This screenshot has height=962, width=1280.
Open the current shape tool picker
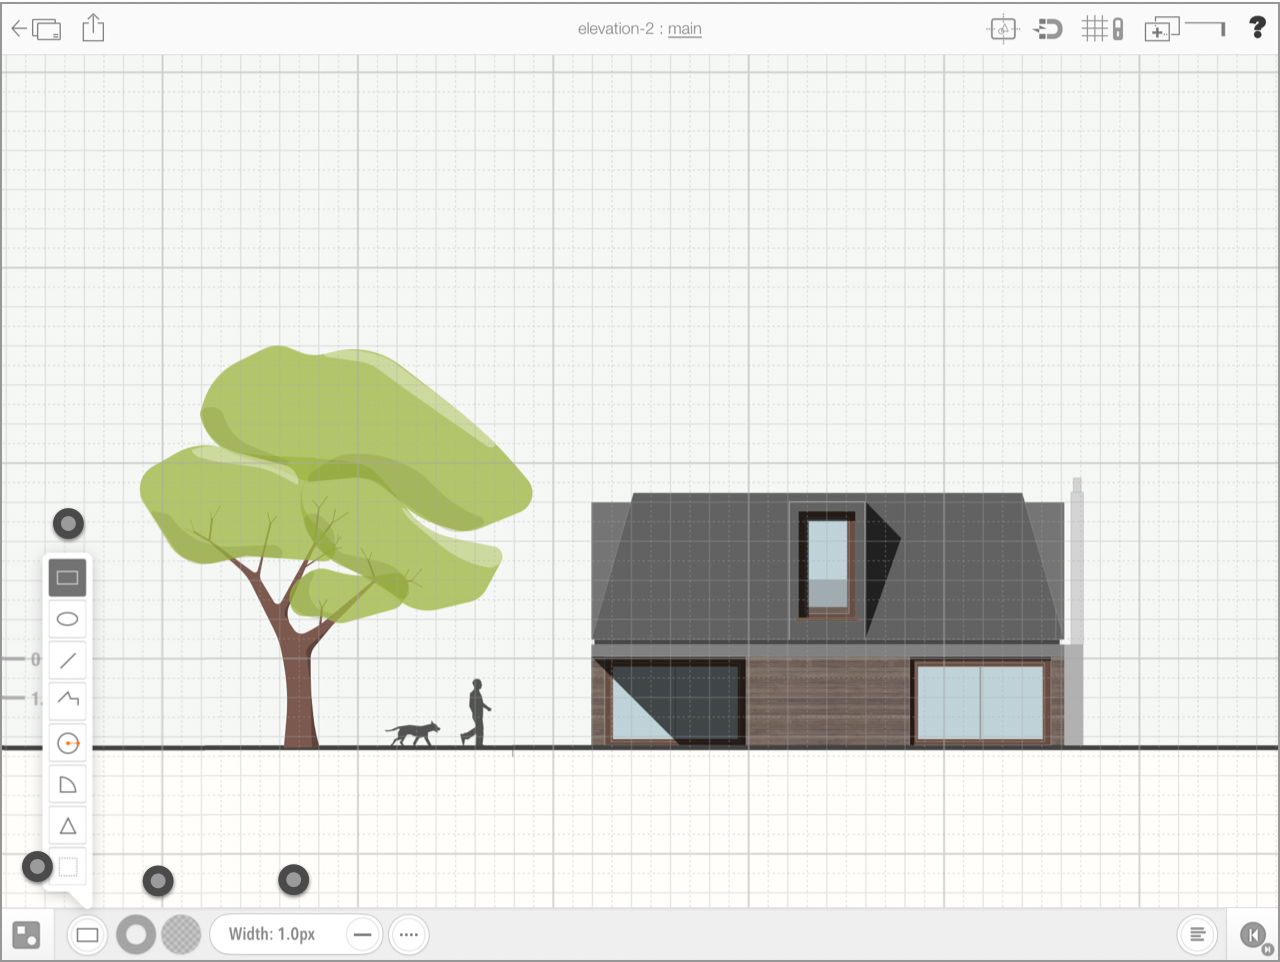click(88, 935)
